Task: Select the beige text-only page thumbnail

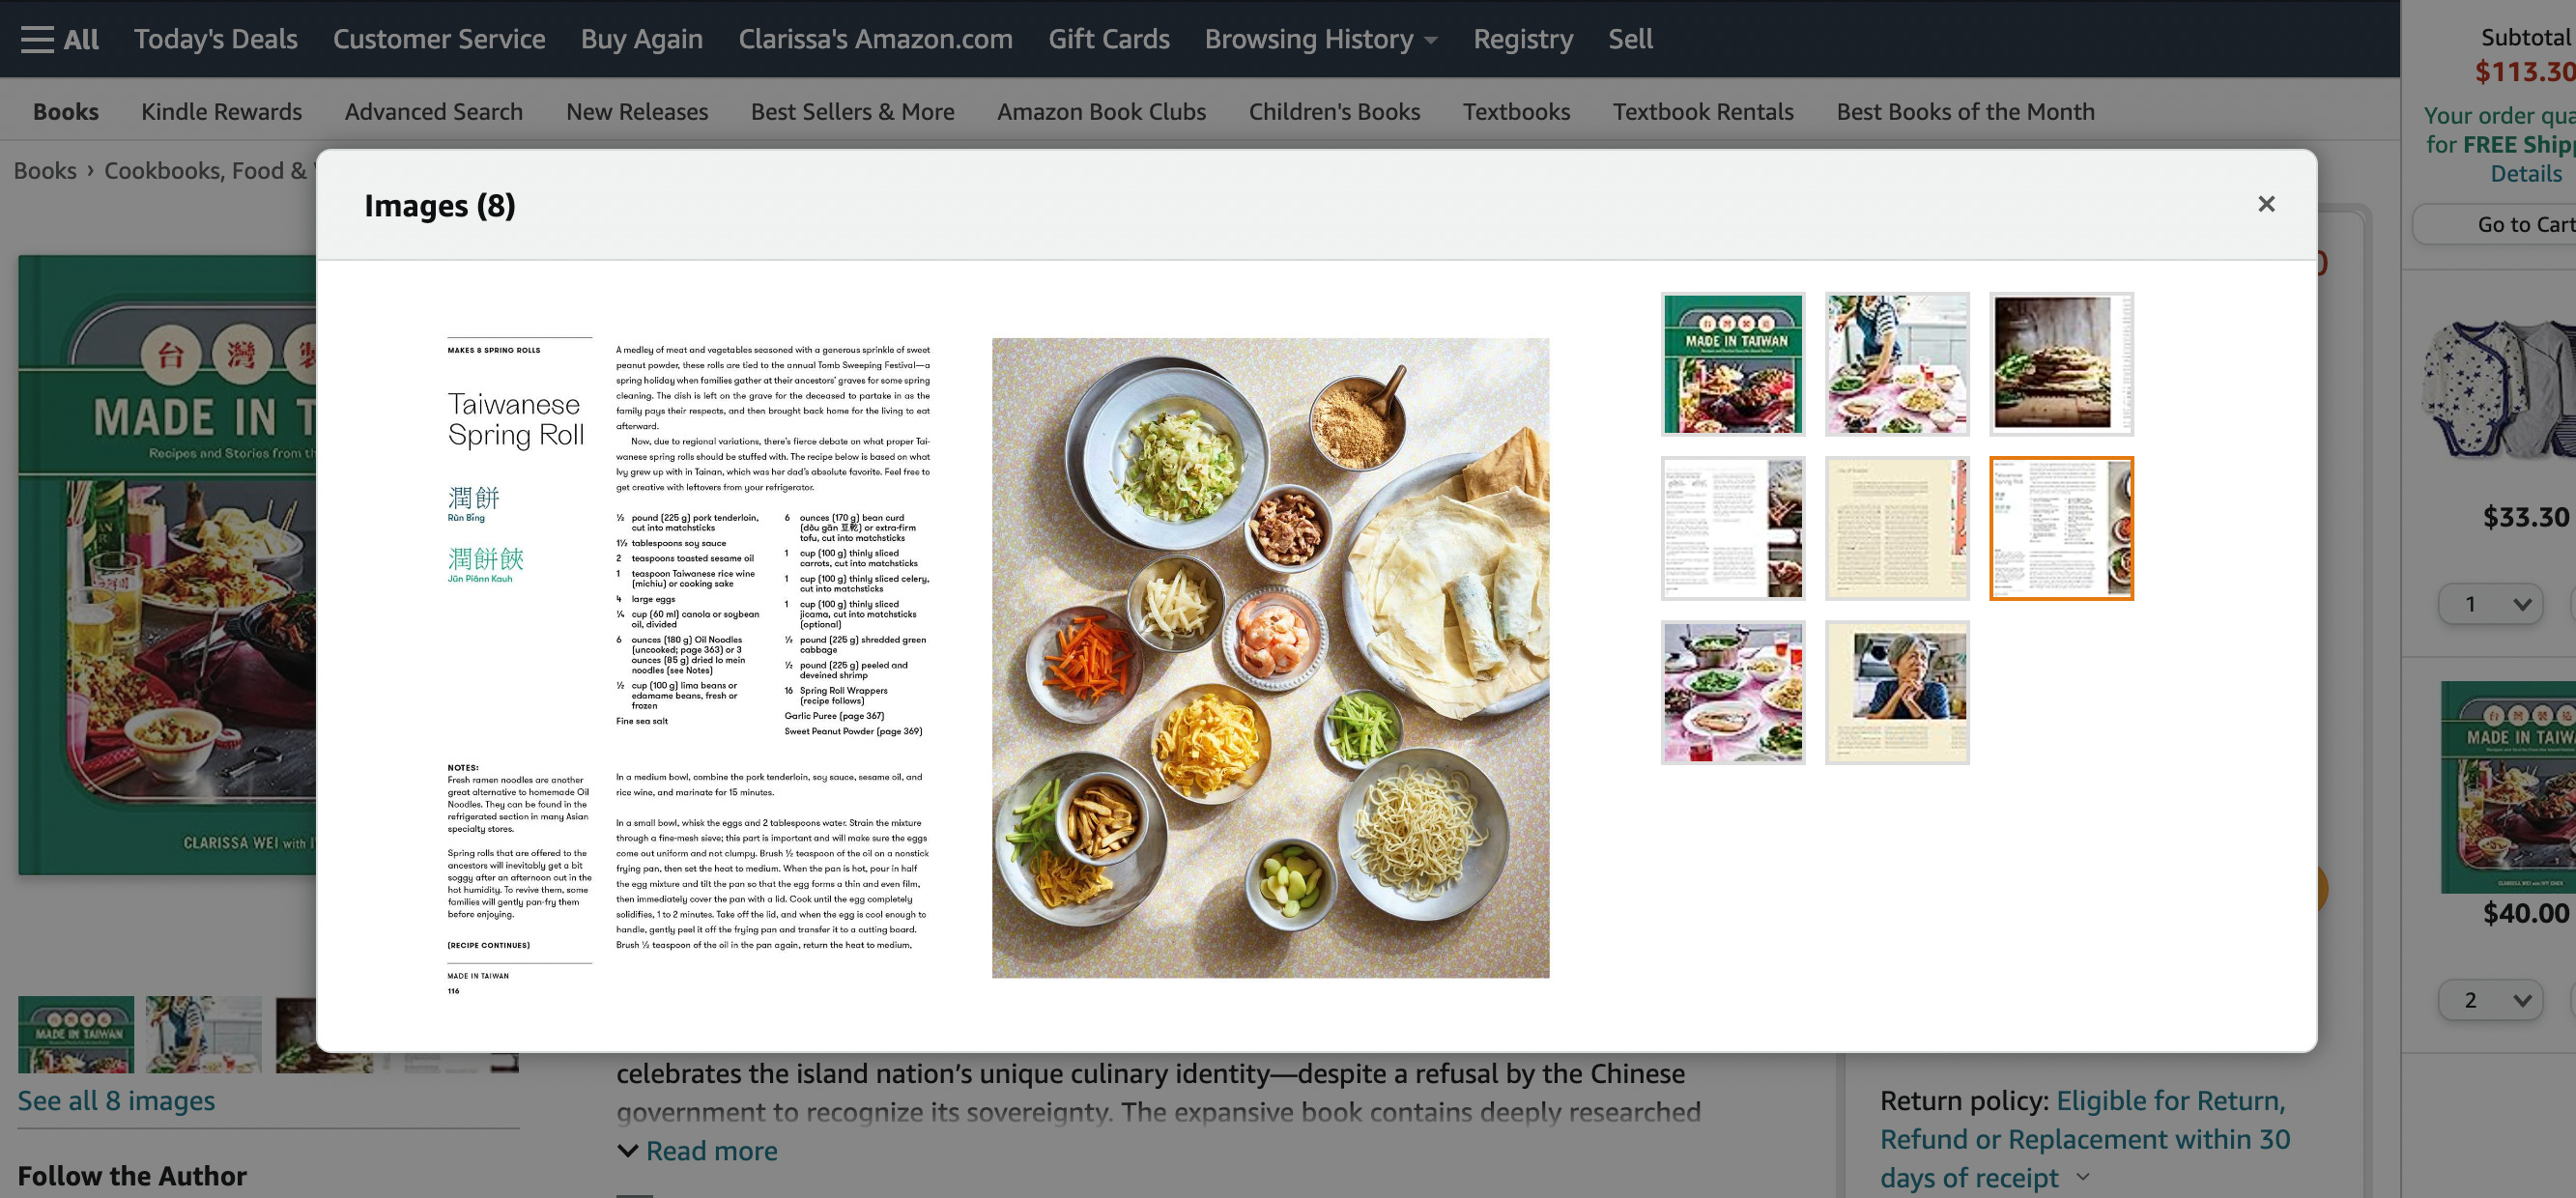Action: pyautogui.click(x=1897, y=528)
